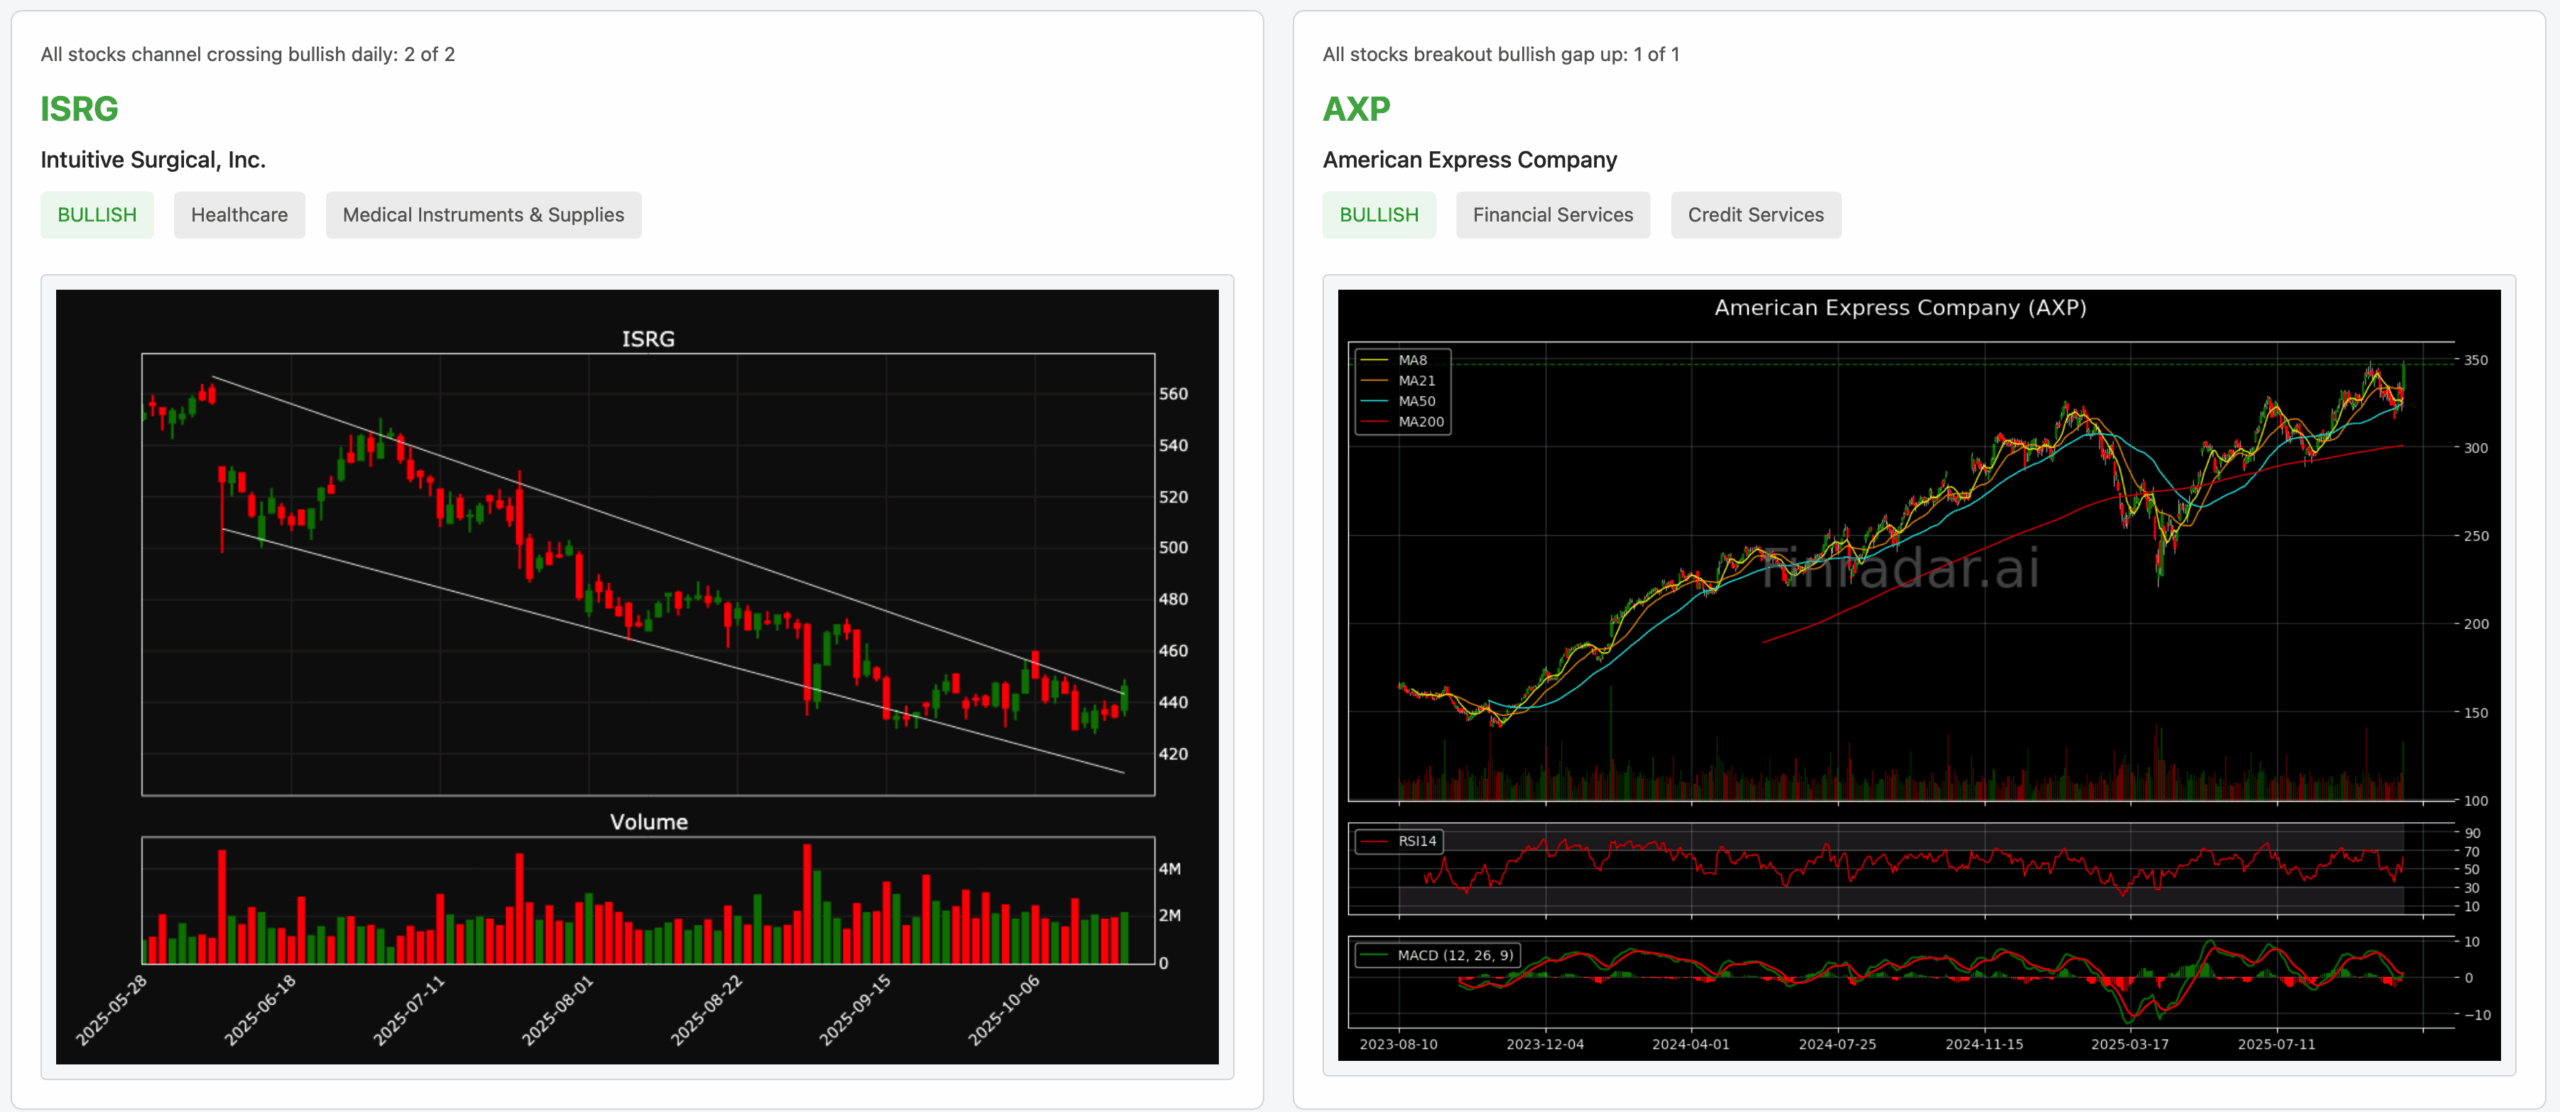Click the ISRG ticker heading

(x=79, y=108)
